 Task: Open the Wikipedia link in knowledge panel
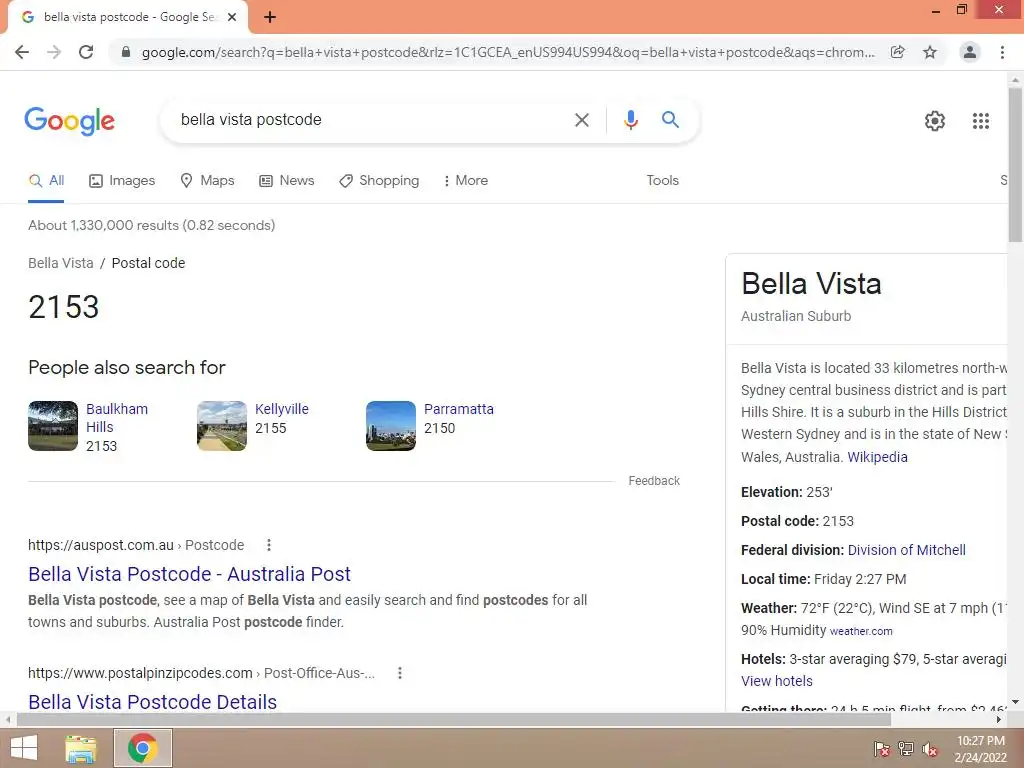(x=877, y=457)
